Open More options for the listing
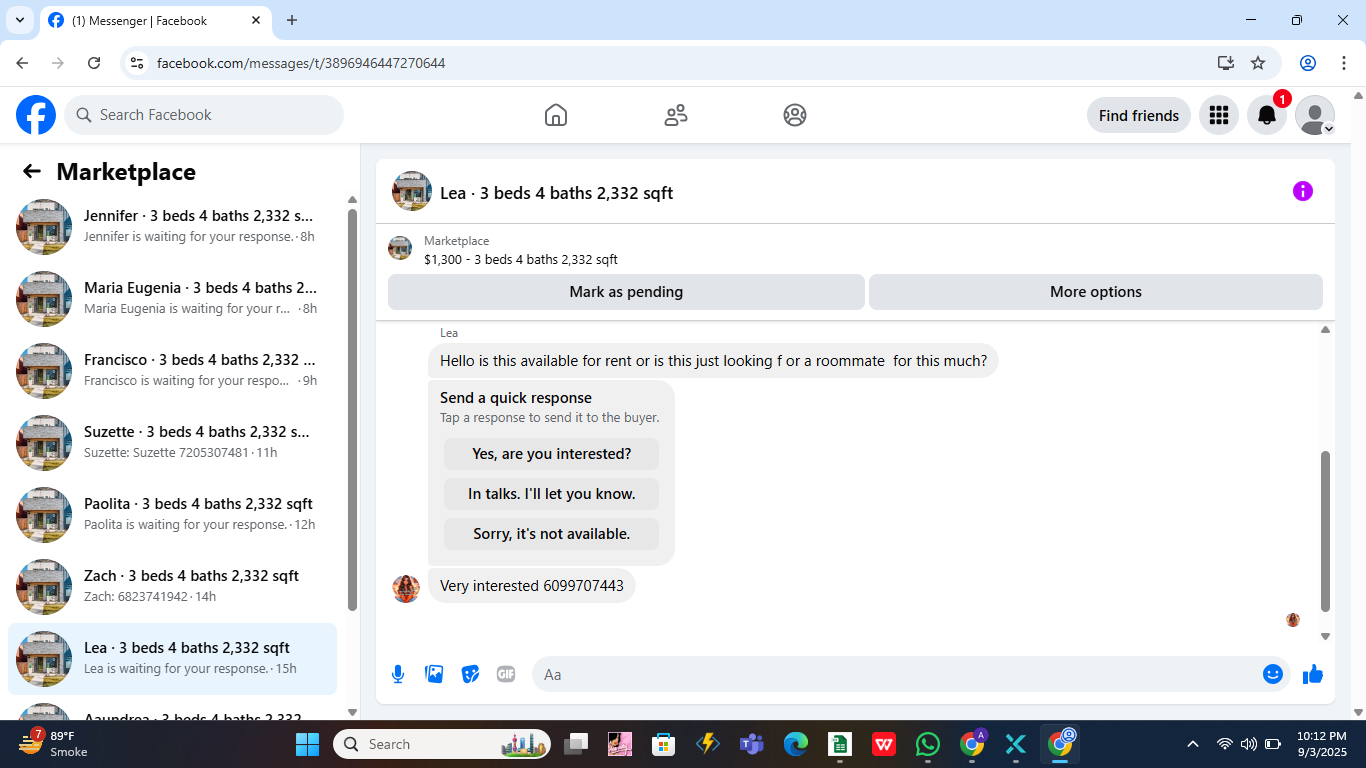Image resolution: width=1366 pixels, height=768 pixels. coord(1096,292)
